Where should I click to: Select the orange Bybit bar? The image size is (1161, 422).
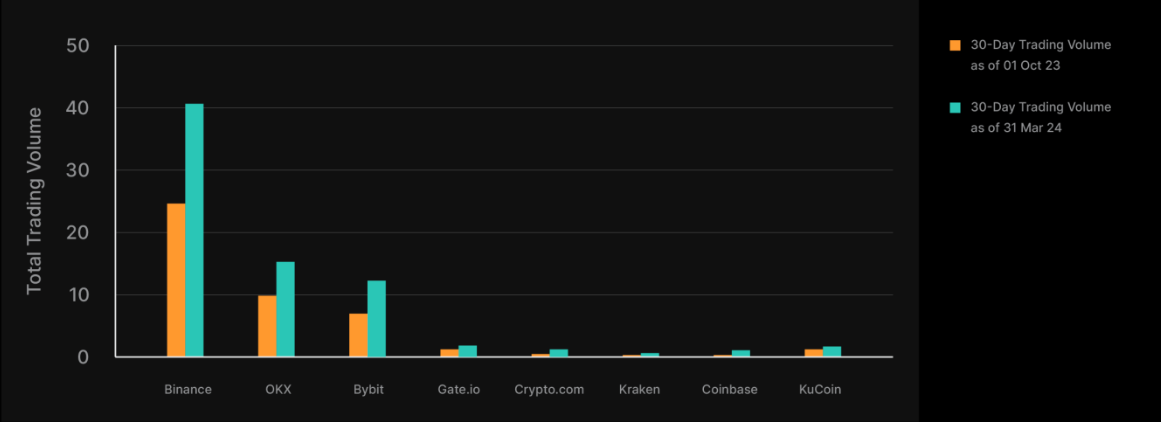pos(358,335)
